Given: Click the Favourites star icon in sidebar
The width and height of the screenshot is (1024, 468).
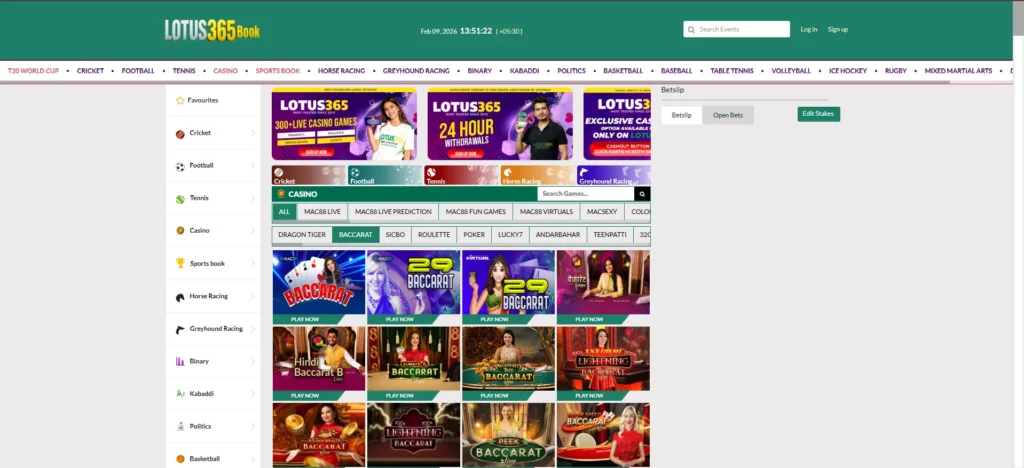Looking at the screenshot, I should coord(180,100).
